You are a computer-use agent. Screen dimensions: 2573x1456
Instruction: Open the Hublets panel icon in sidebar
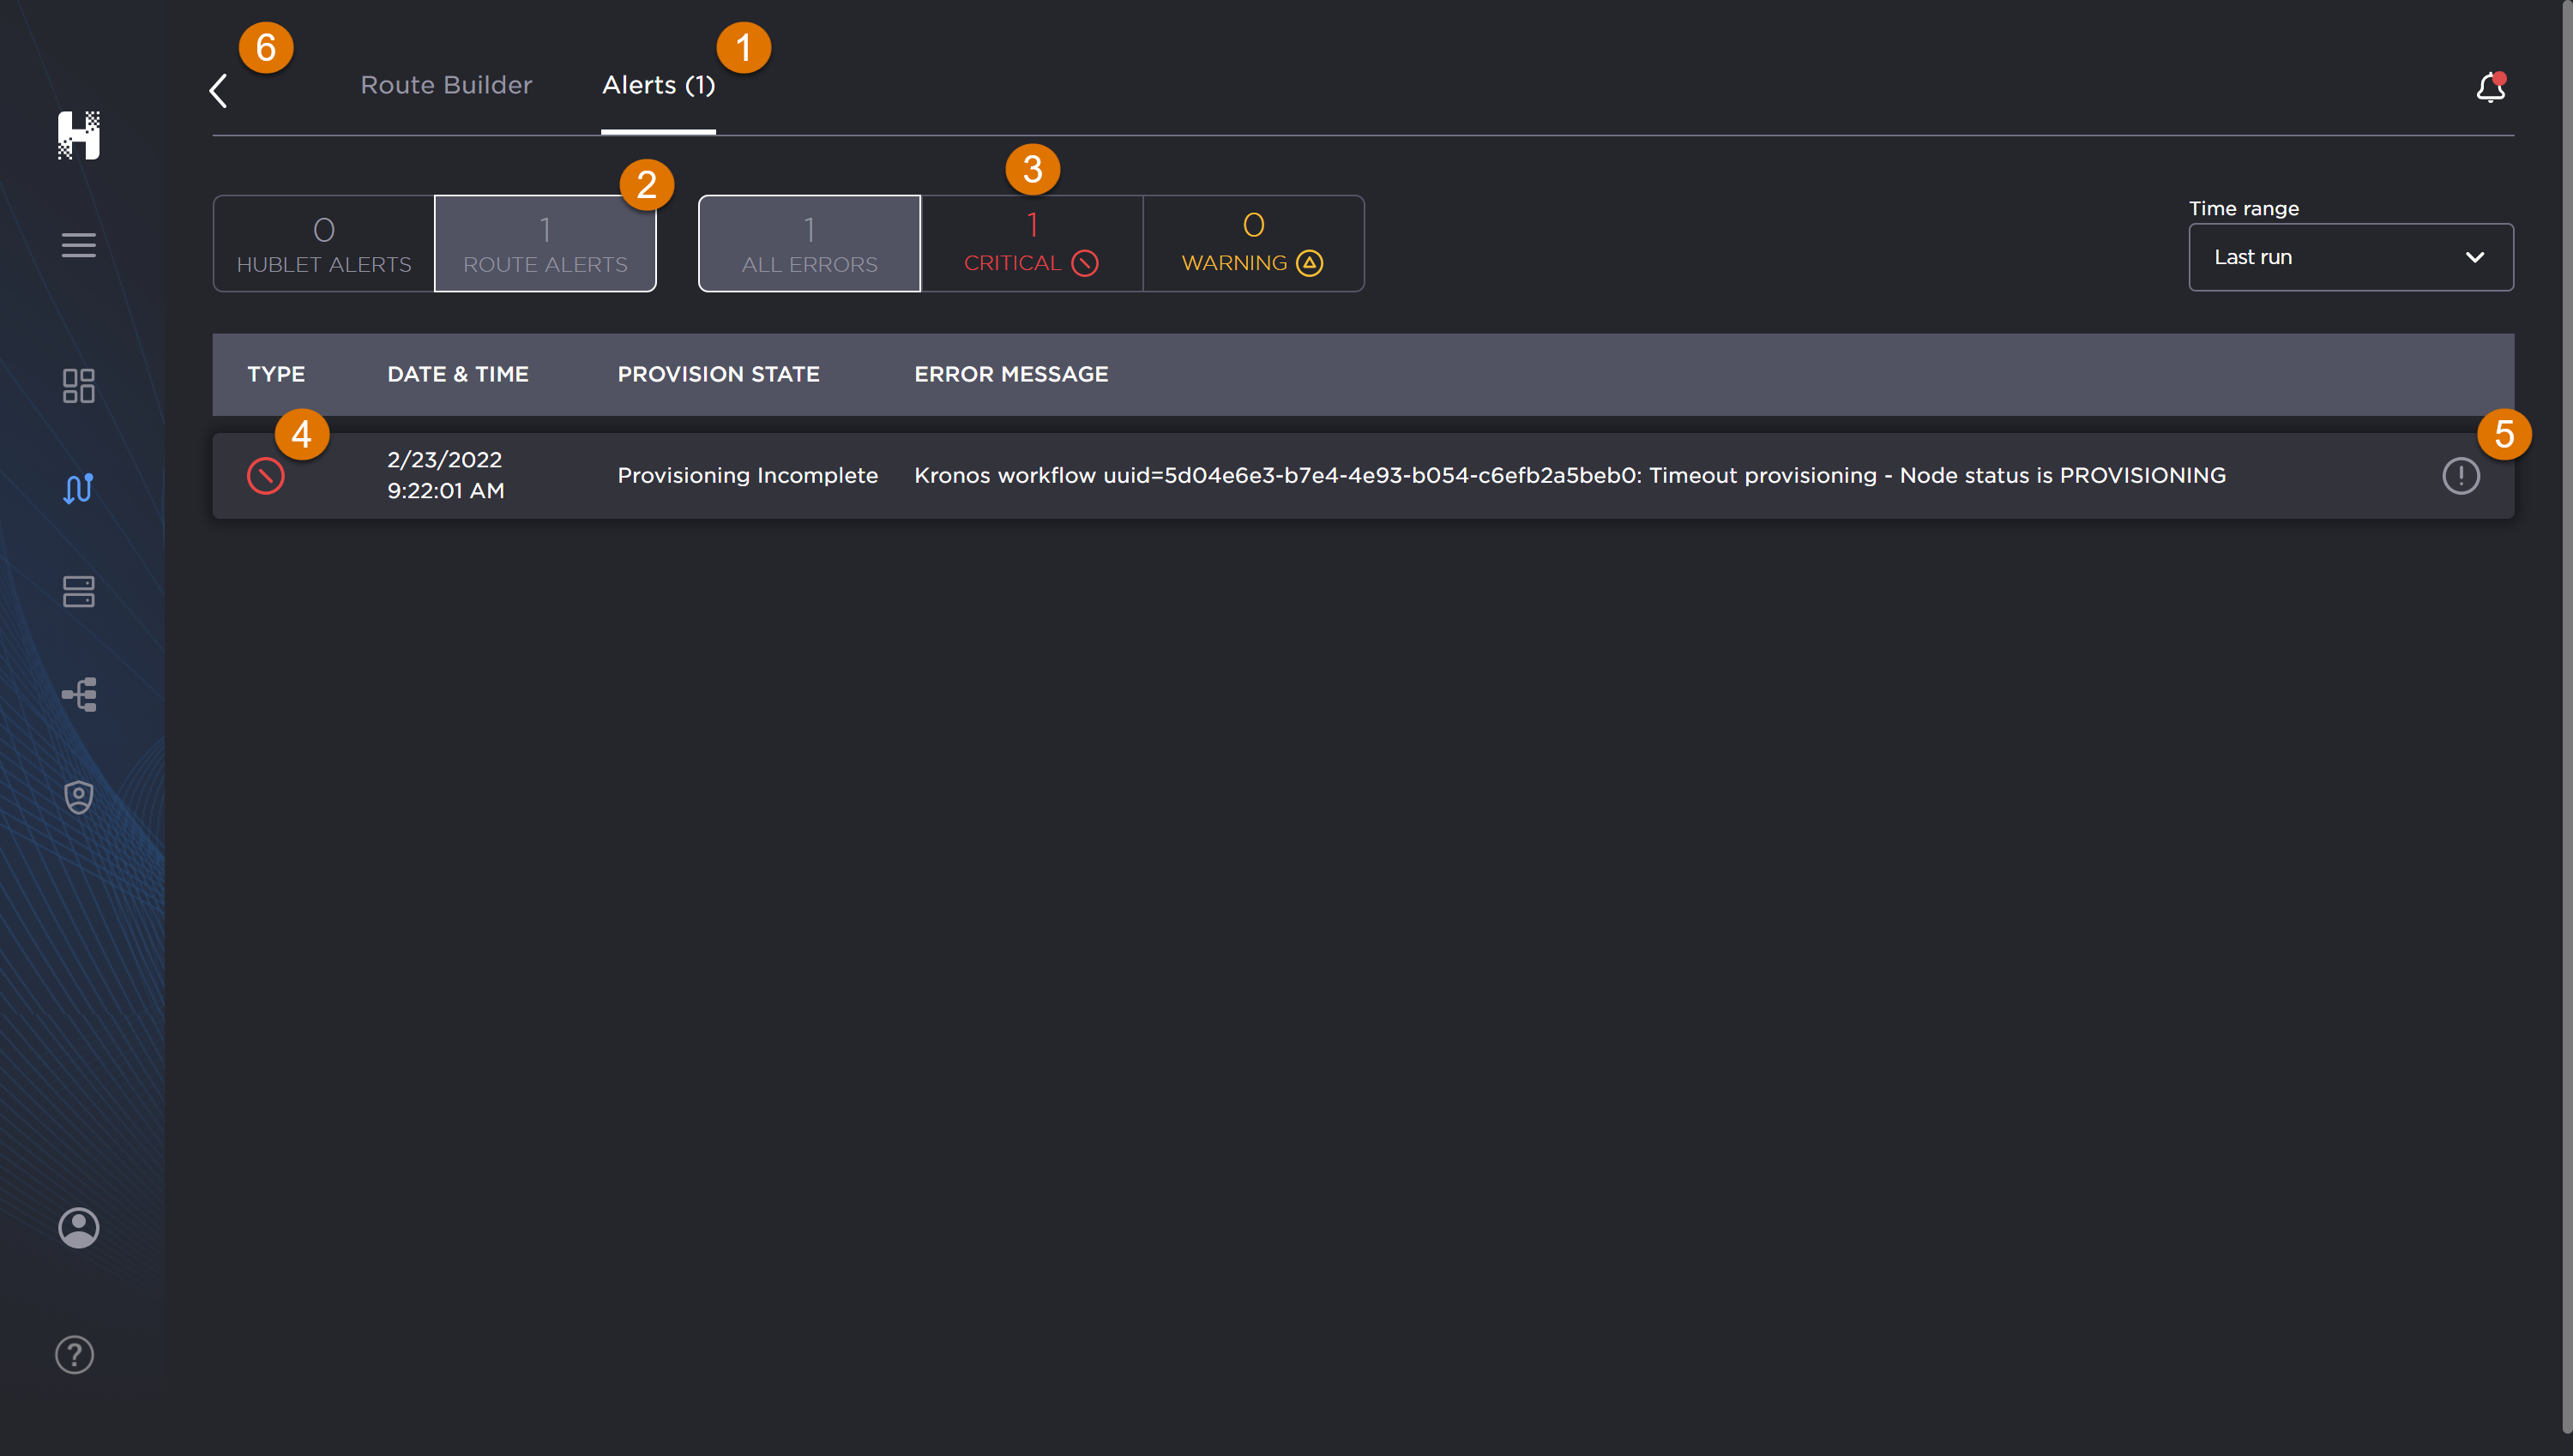[78, 592]
